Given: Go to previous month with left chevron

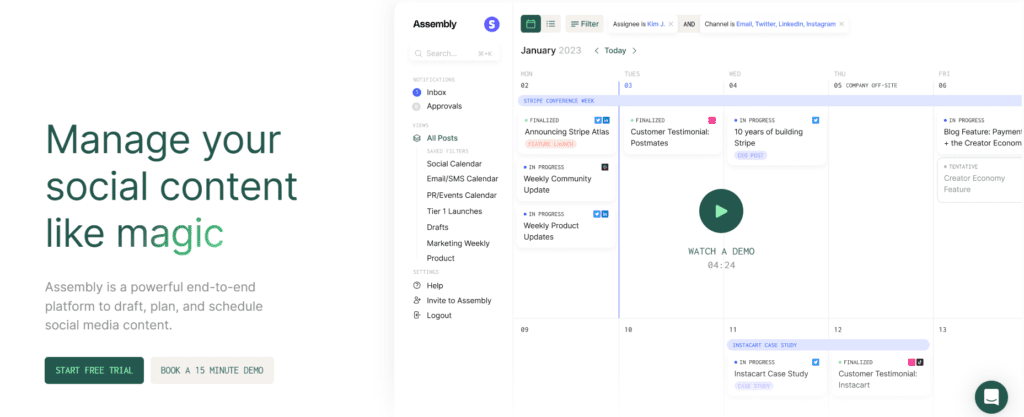Looking at the screenshot, I should tap(596, 50).
